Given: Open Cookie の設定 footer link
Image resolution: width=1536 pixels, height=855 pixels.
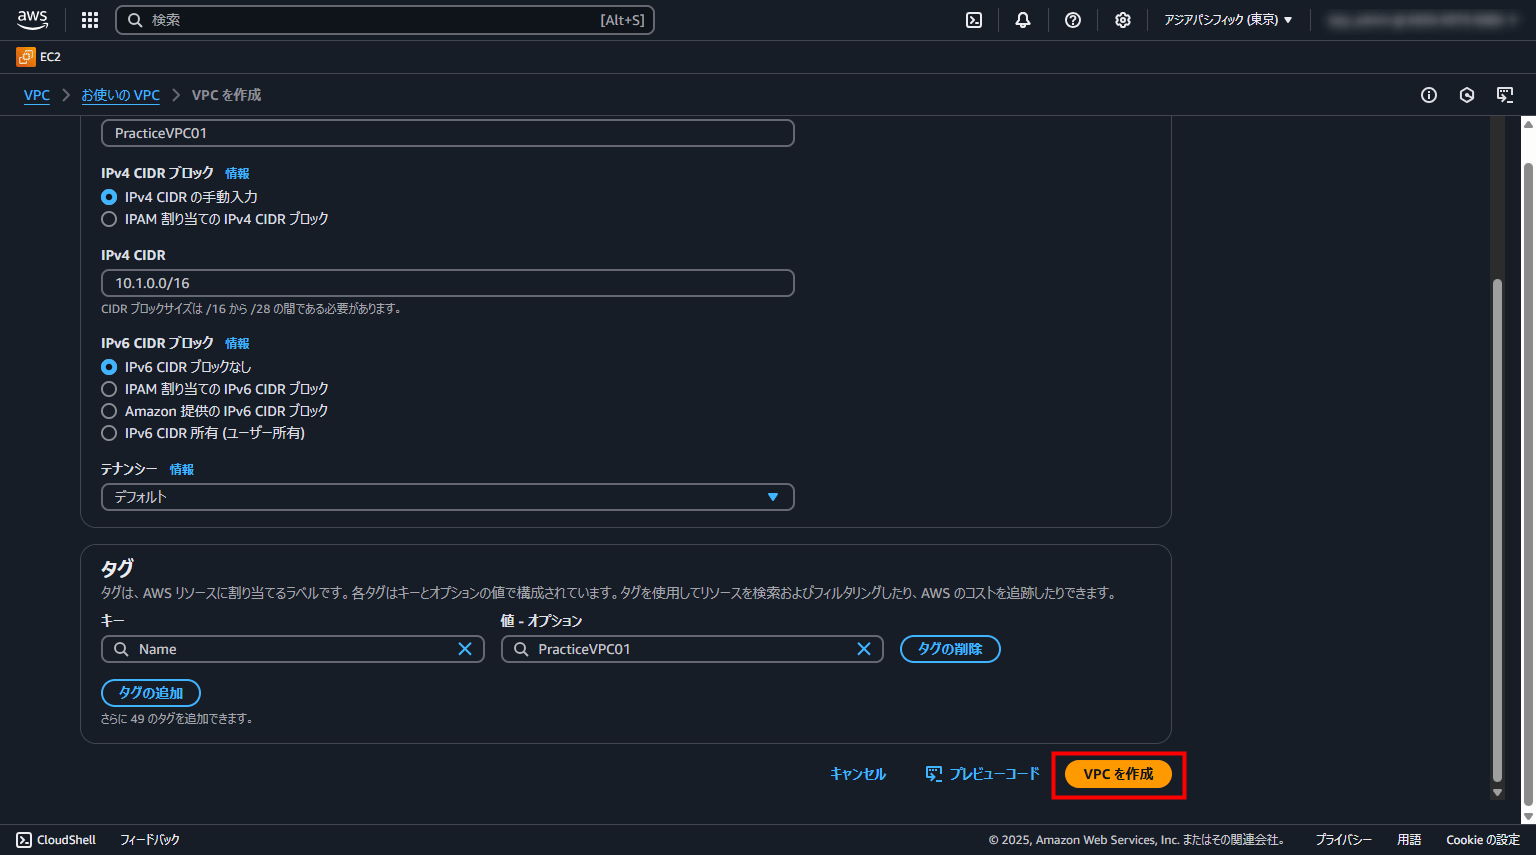Looking at the screenshot, I should point(1483,840).
